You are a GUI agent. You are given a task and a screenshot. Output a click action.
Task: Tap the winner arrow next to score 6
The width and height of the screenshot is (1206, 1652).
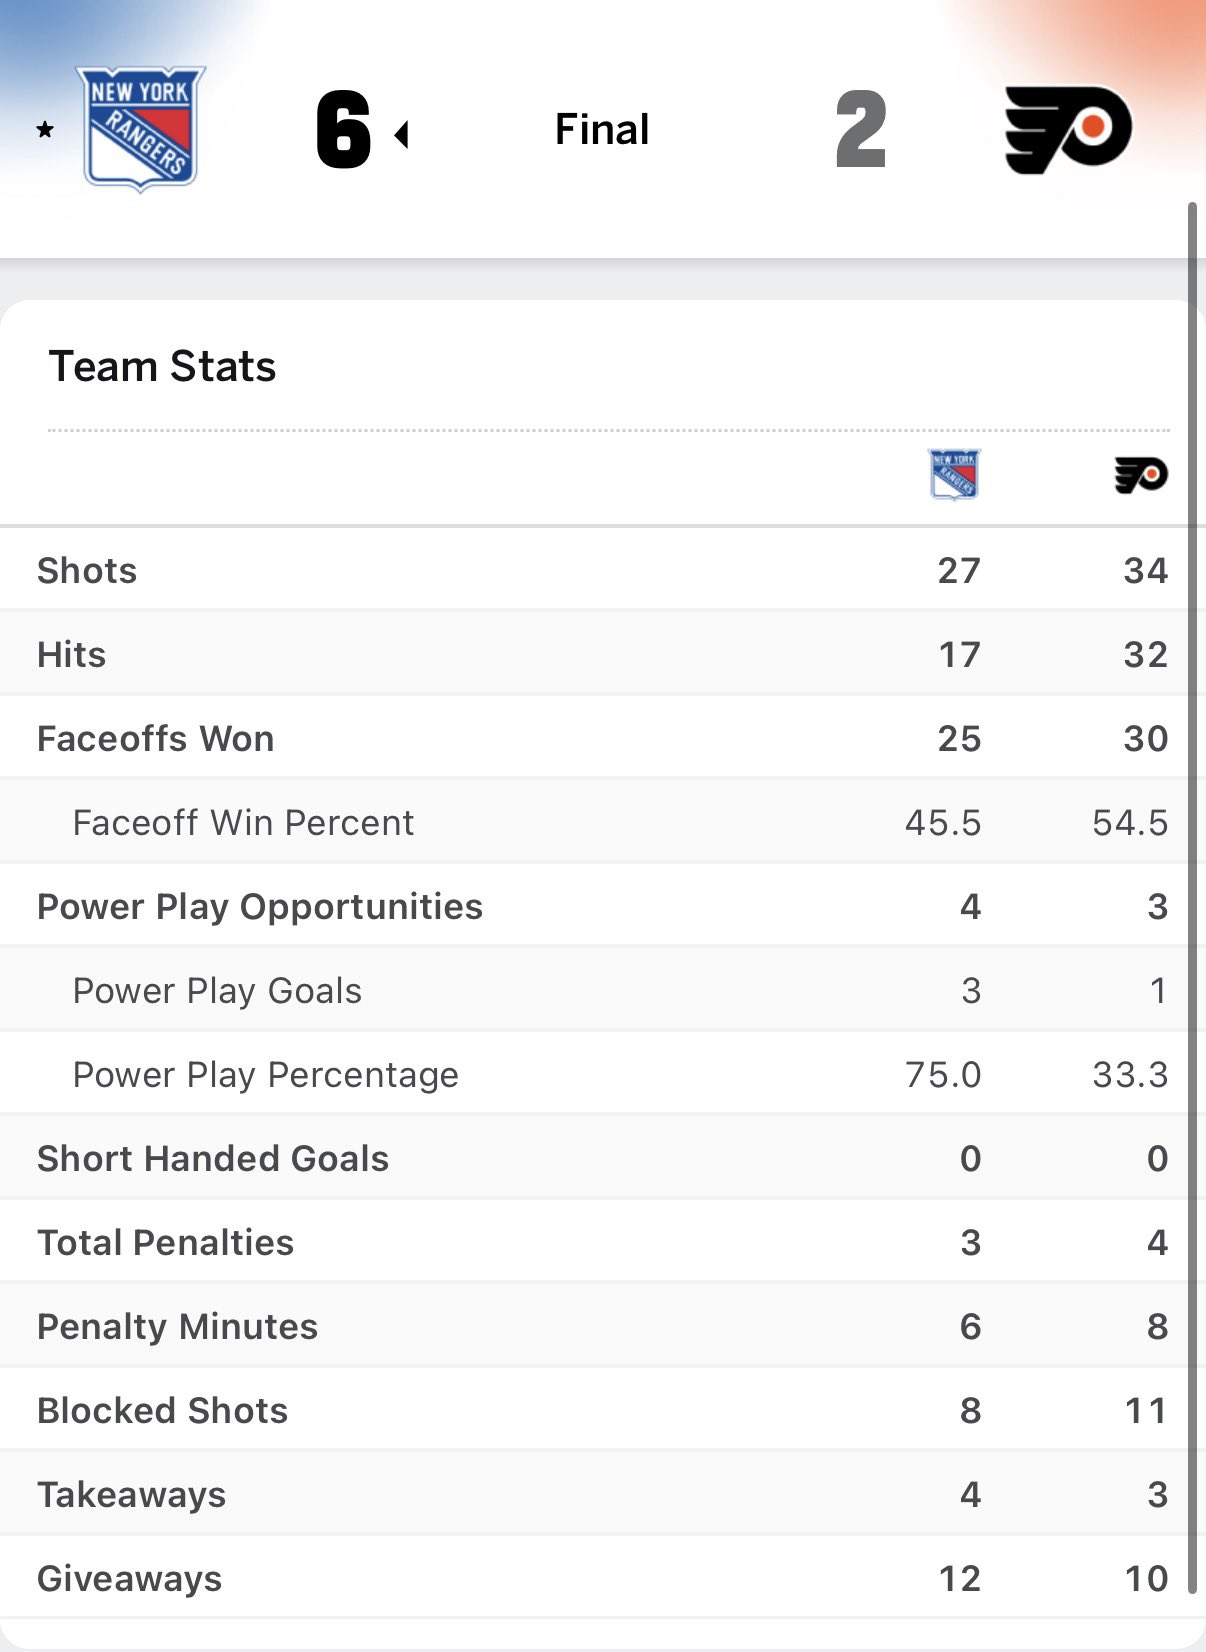coord(402,134)
